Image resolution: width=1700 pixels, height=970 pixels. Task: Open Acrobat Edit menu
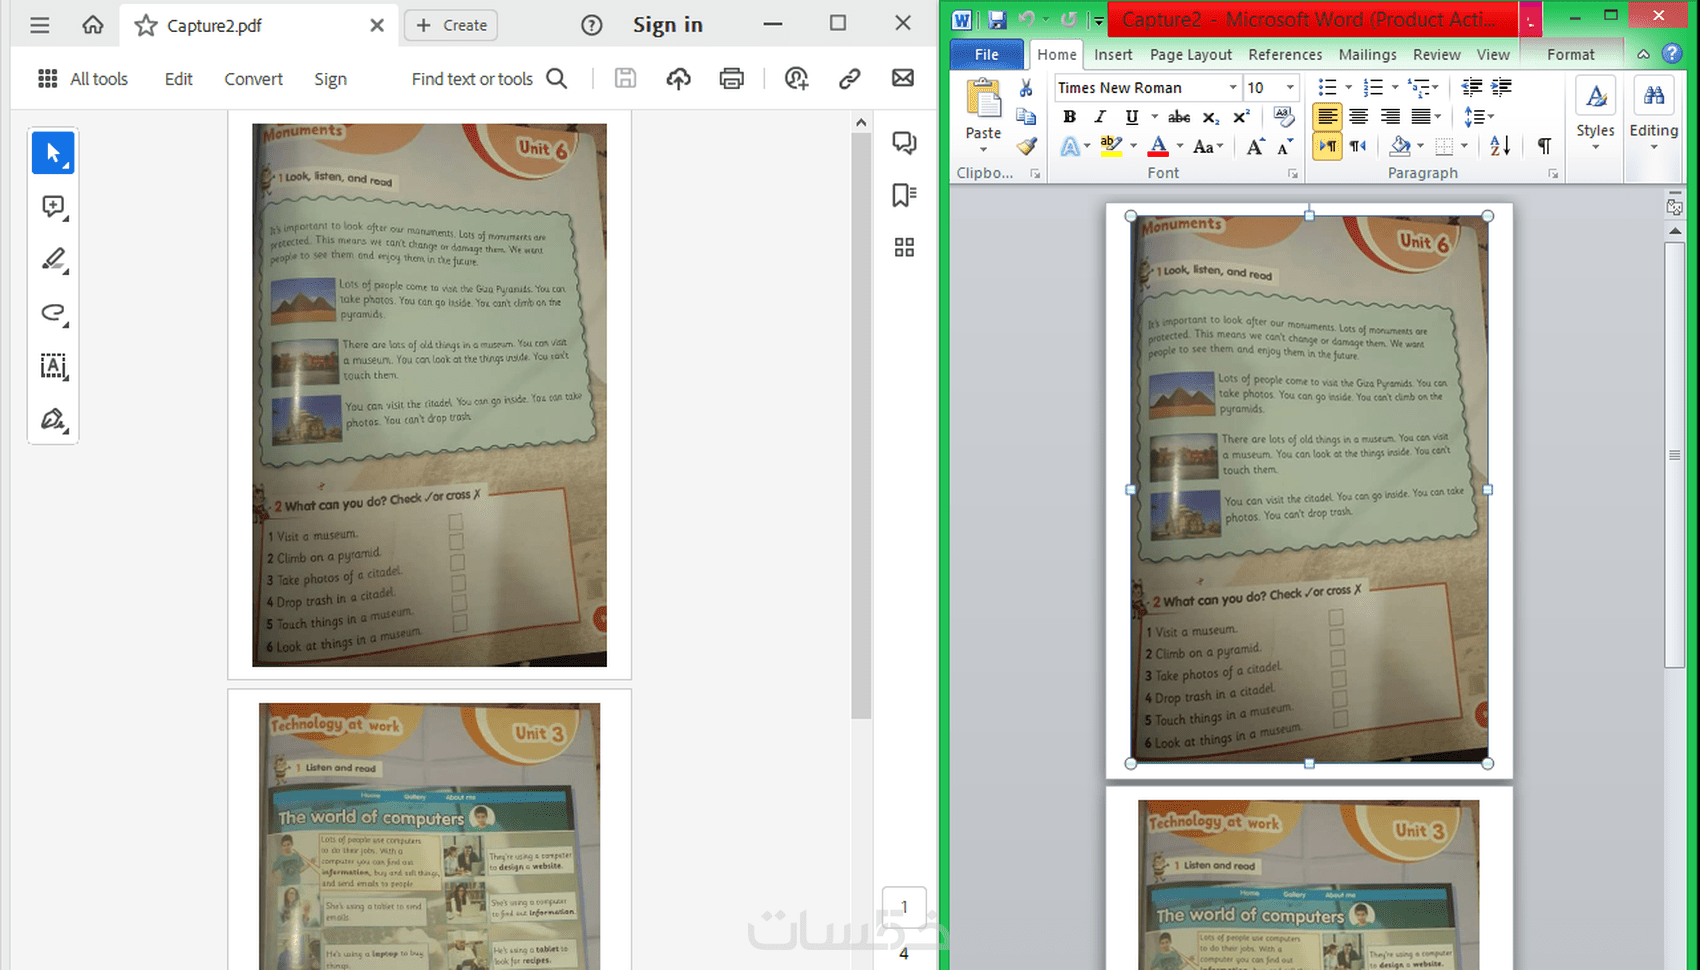[x=178, y=79]
